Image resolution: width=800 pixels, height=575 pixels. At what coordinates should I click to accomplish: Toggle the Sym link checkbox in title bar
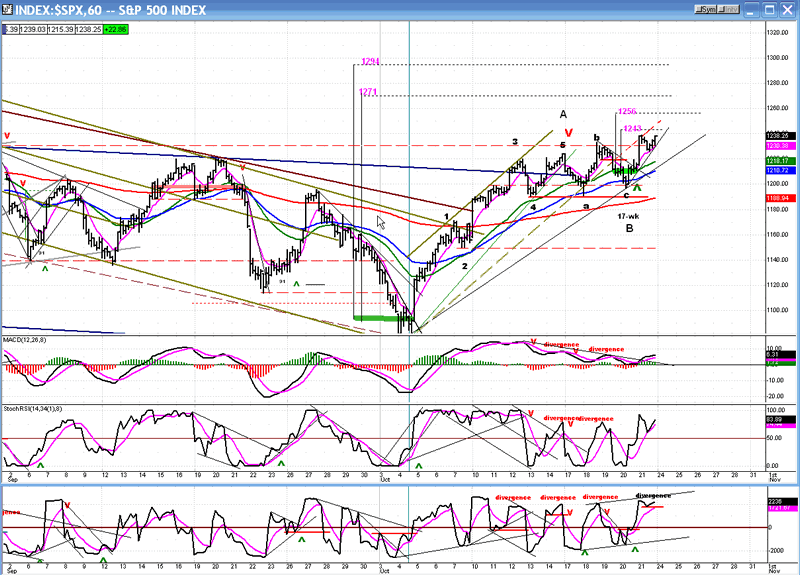click(706, 9)
